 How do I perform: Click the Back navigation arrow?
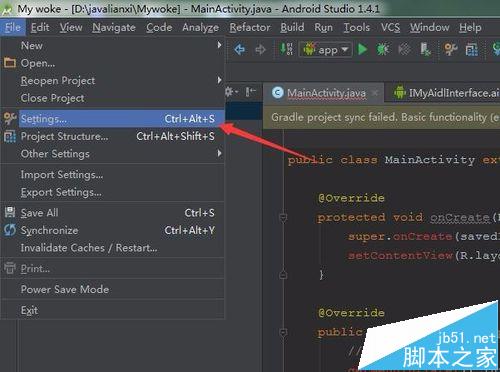(x=240, y=50)
